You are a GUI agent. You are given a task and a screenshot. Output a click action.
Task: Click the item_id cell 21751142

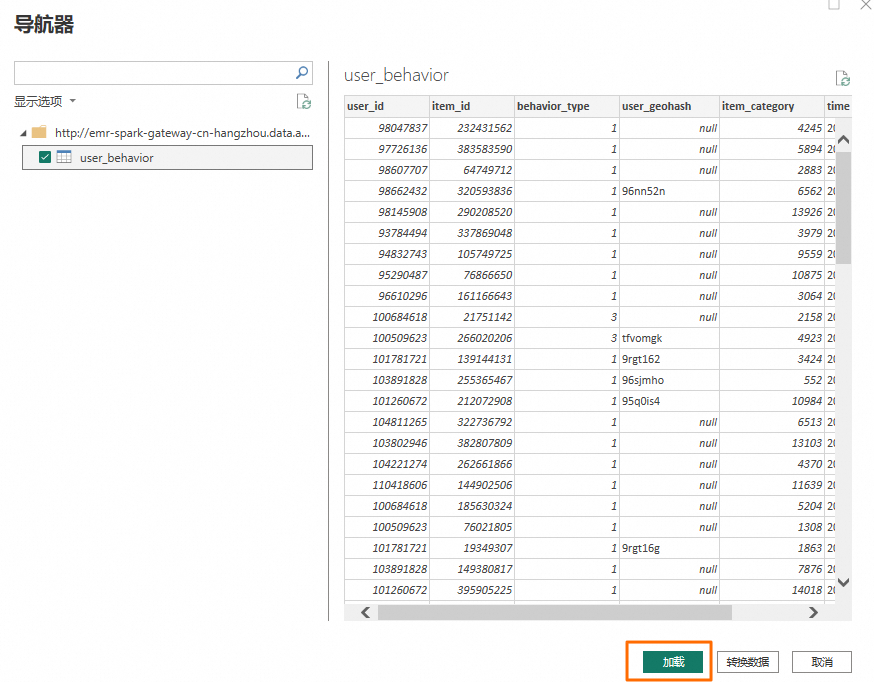tap(472, 317)
